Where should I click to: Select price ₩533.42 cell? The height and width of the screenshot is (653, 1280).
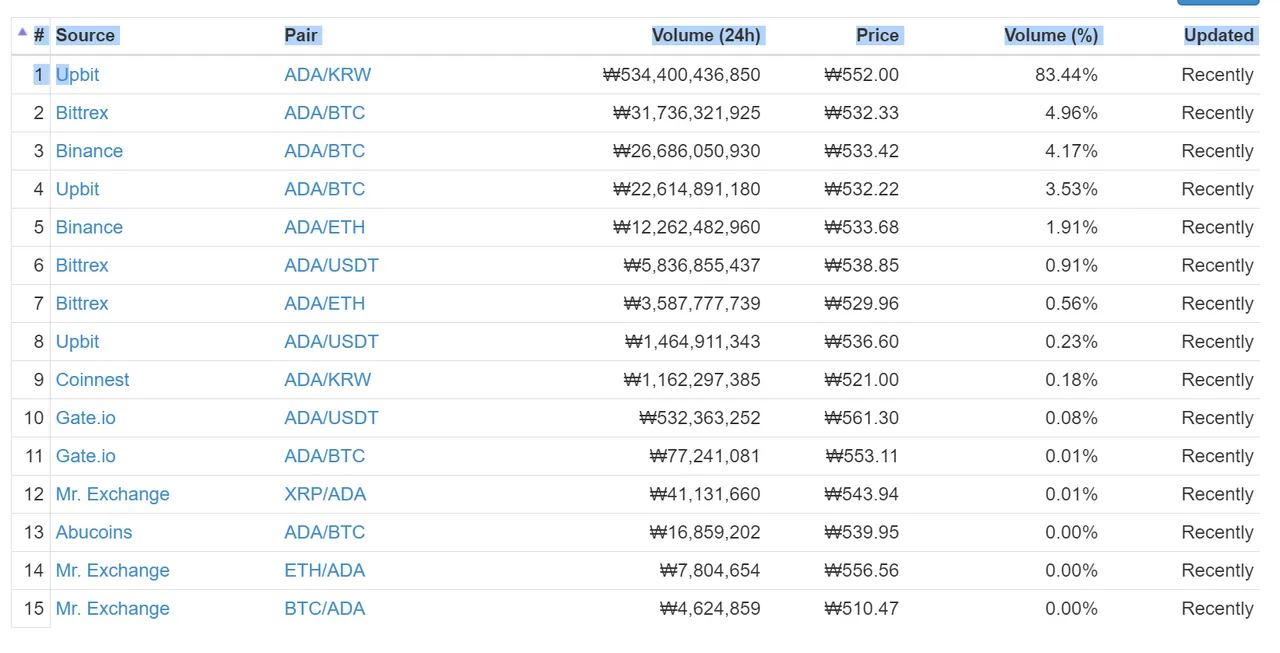click(x=861, y=151)
